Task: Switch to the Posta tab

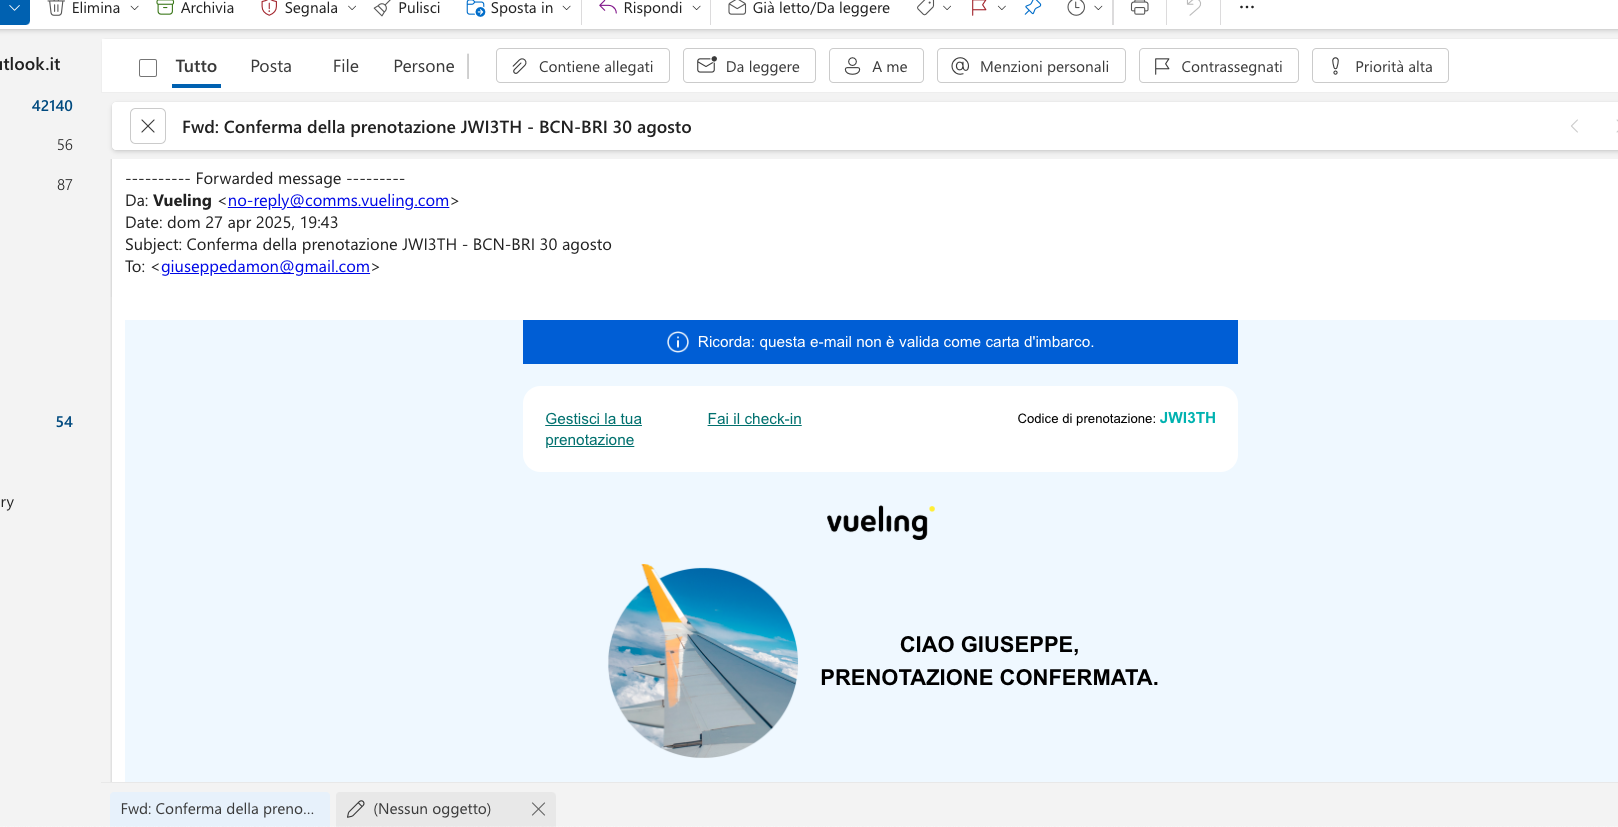Action: (x=271, y=66)
